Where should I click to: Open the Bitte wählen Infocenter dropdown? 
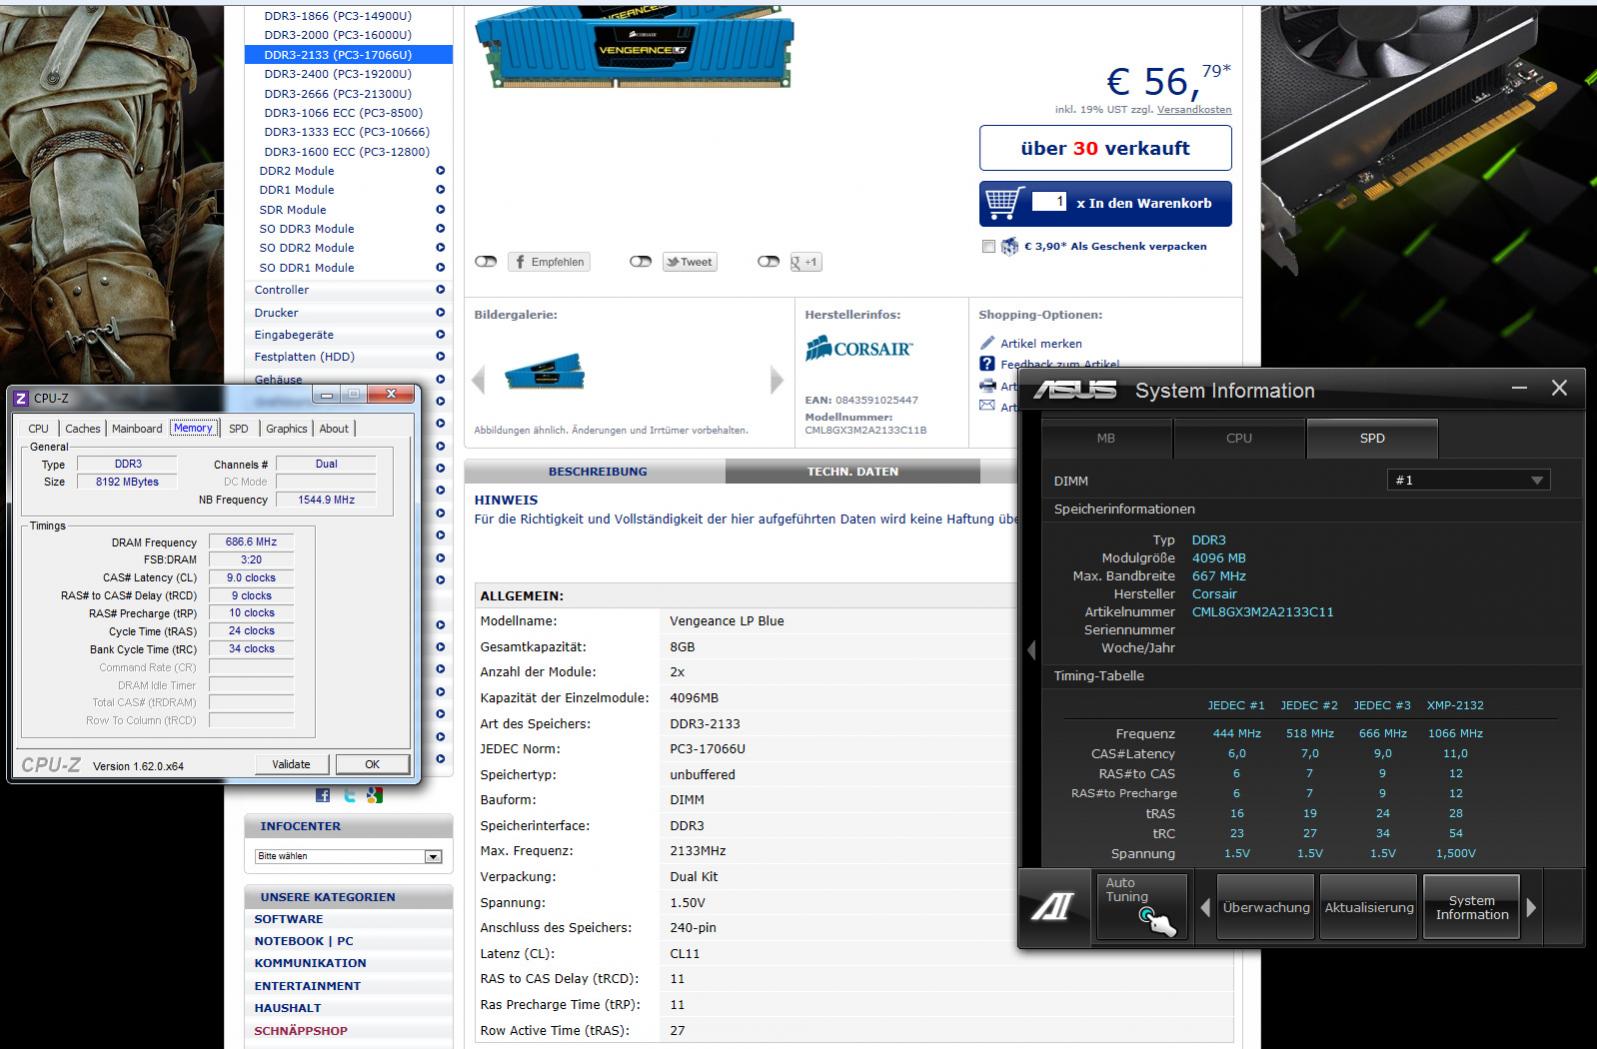(x=348, y=856)
